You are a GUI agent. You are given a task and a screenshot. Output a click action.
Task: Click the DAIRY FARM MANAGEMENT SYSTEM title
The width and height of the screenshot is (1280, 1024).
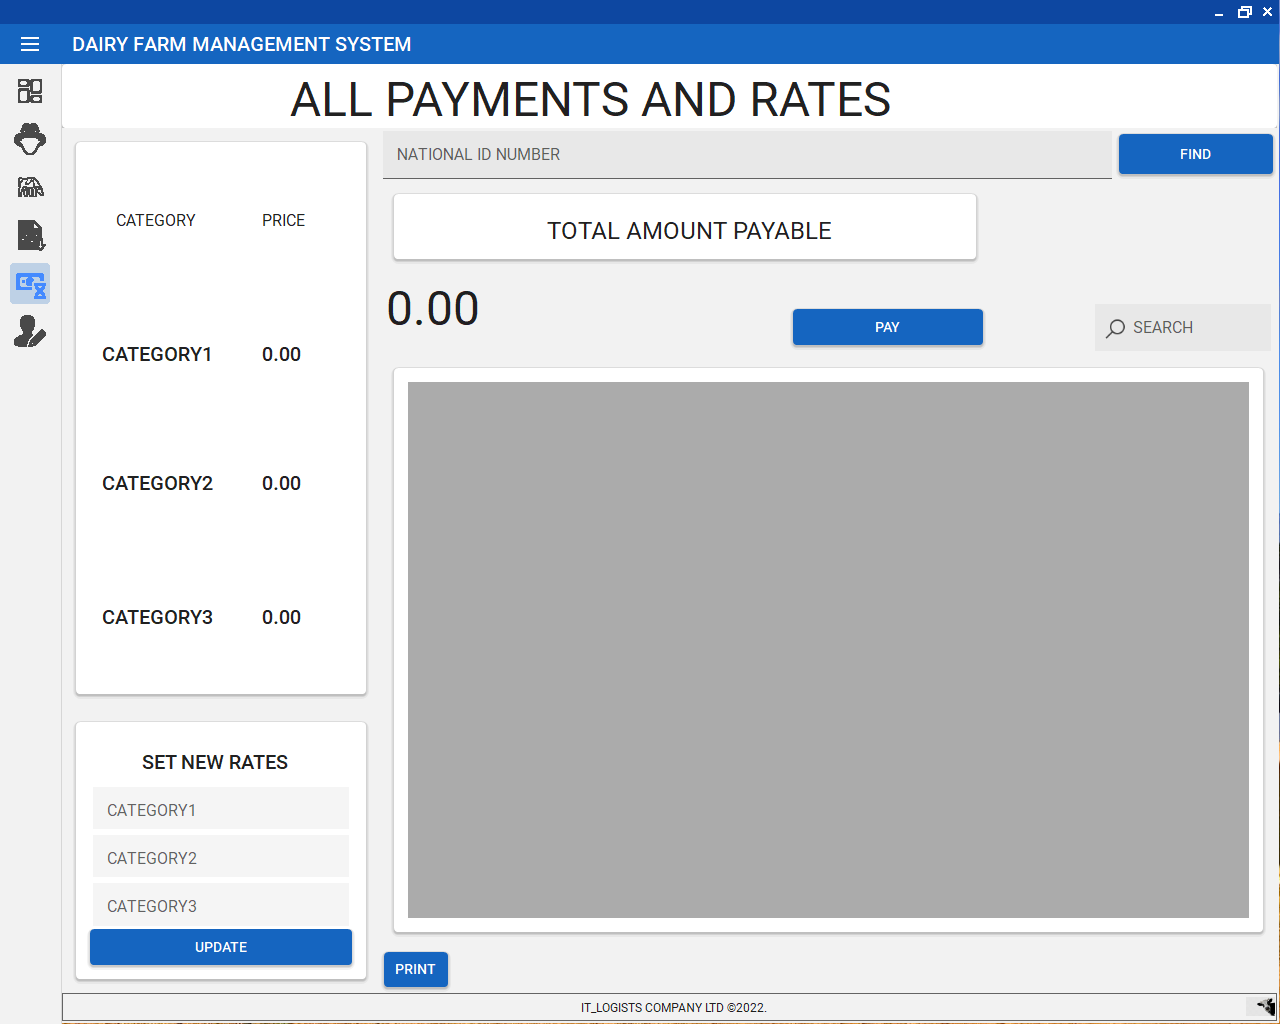[x=241, y=44]
